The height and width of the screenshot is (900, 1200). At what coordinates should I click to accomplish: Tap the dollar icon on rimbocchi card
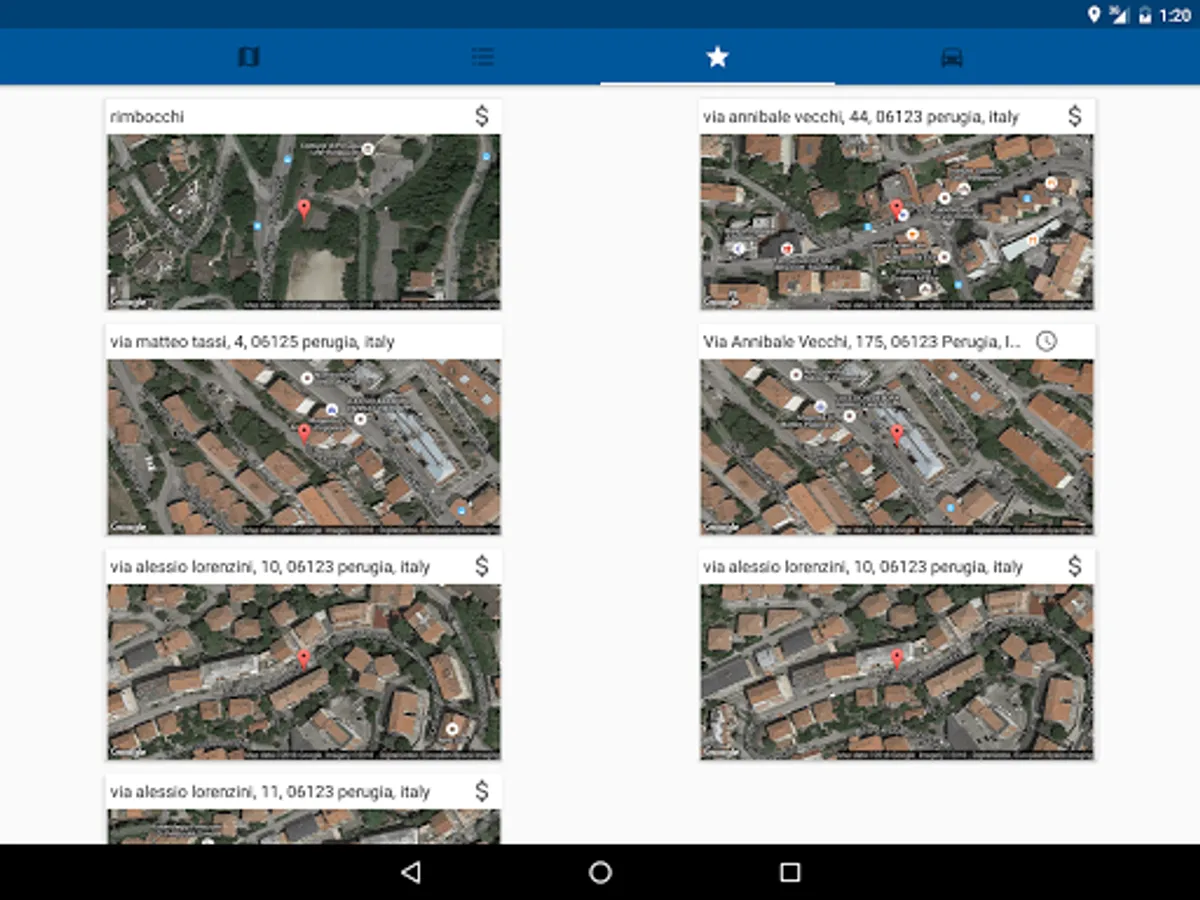point(482,116)
